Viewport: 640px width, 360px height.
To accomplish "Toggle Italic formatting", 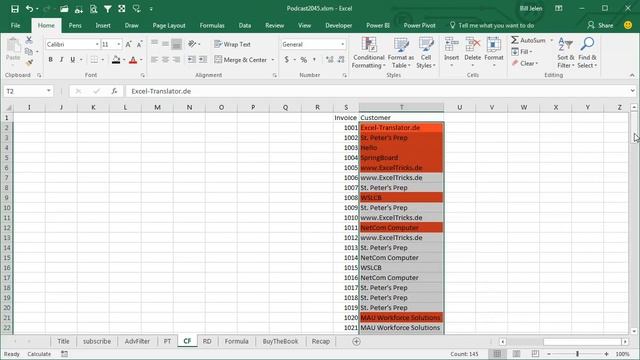I will point(62,60).
